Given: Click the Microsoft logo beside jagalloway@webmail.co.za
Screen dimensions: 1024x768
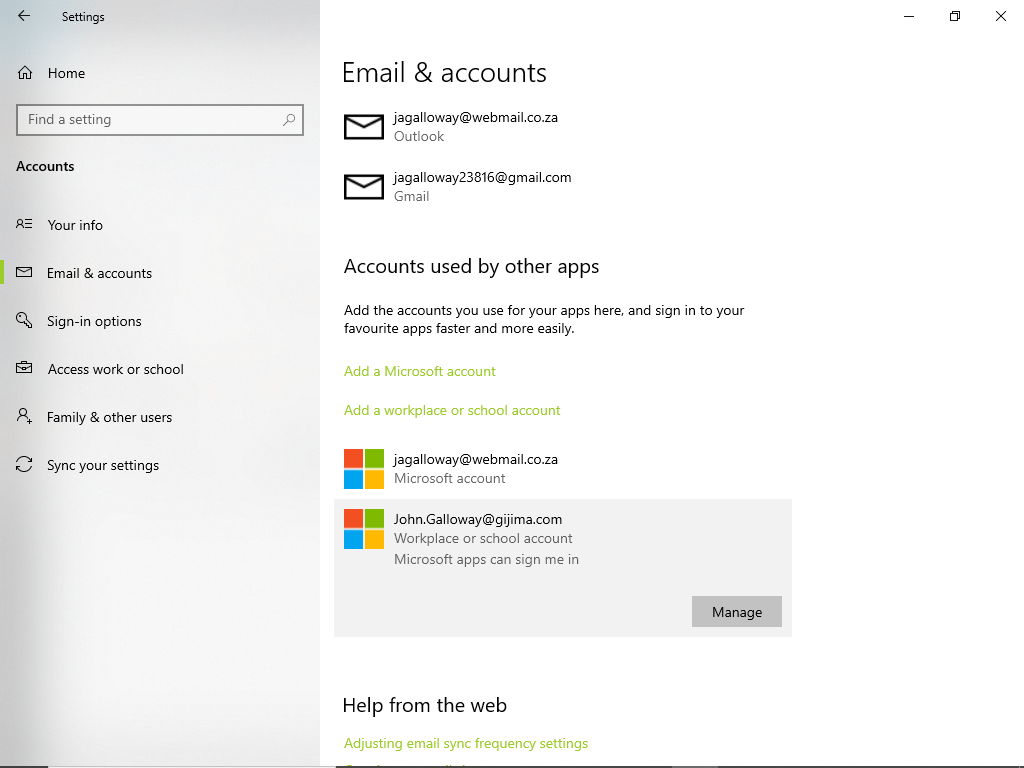Looking at the screenshot, I should 363,468.
